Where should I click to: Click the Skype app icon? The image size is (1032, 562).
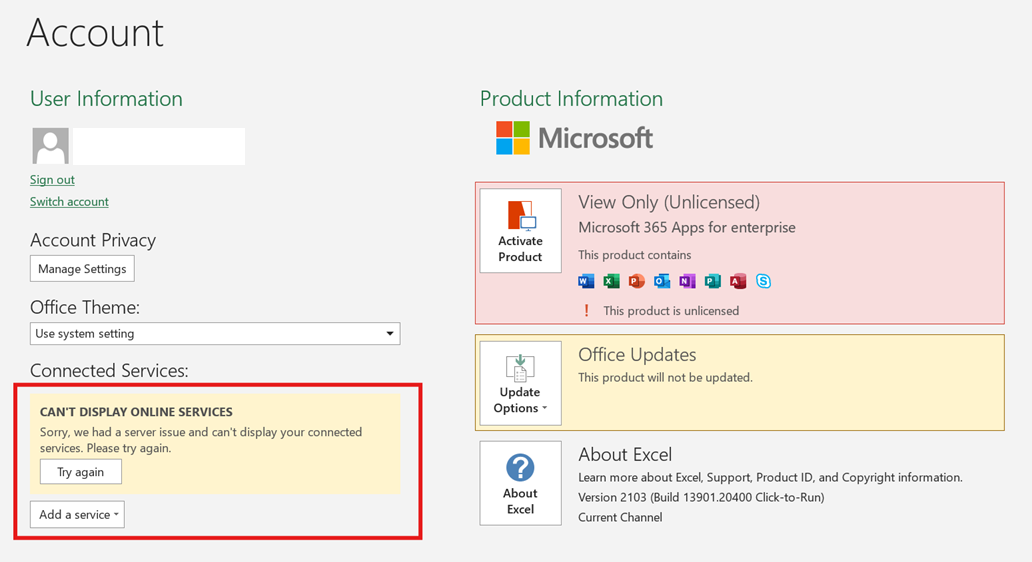[763, 281]
